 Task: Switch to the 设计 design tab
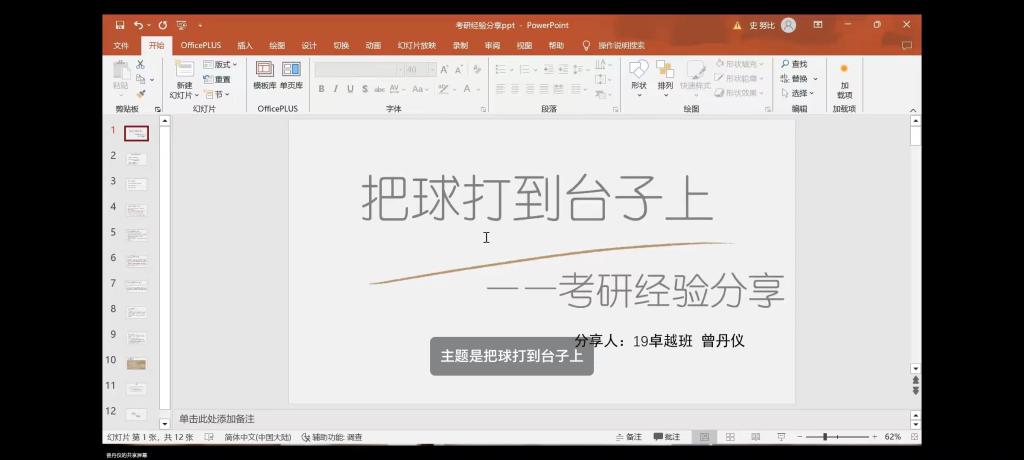pyautogui.click(x=309, y=45)
